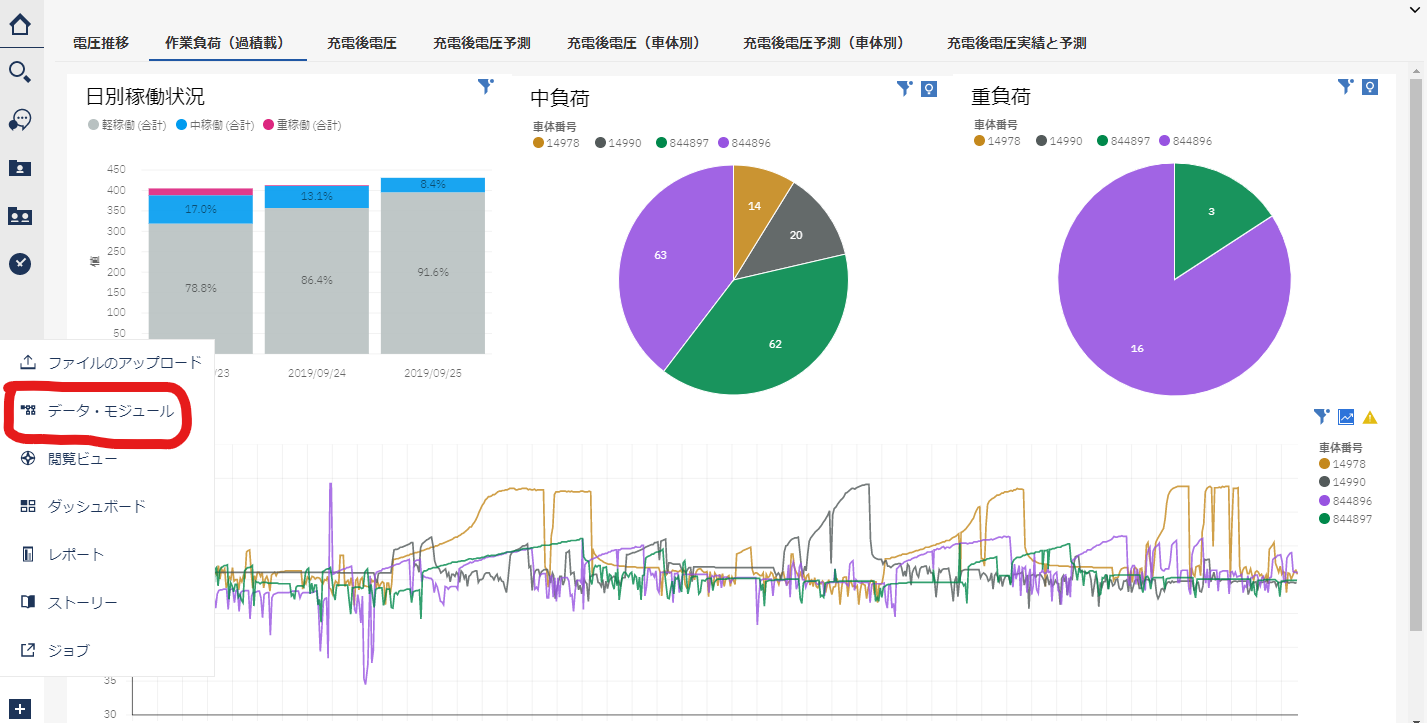Click the 17.0% blue bar segment

click(201, 209)
